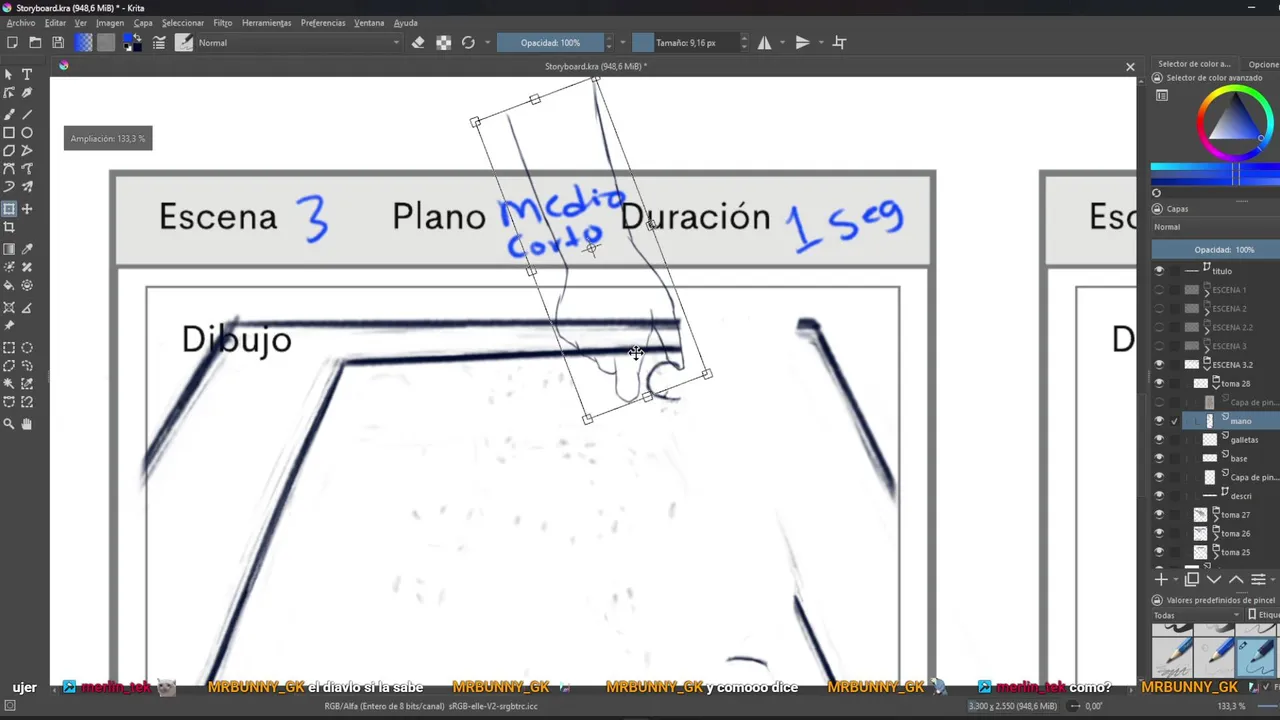Hide the base layer
Image resolution: width=1280 pixels, height=720 pixels.
pos(1159,458)
